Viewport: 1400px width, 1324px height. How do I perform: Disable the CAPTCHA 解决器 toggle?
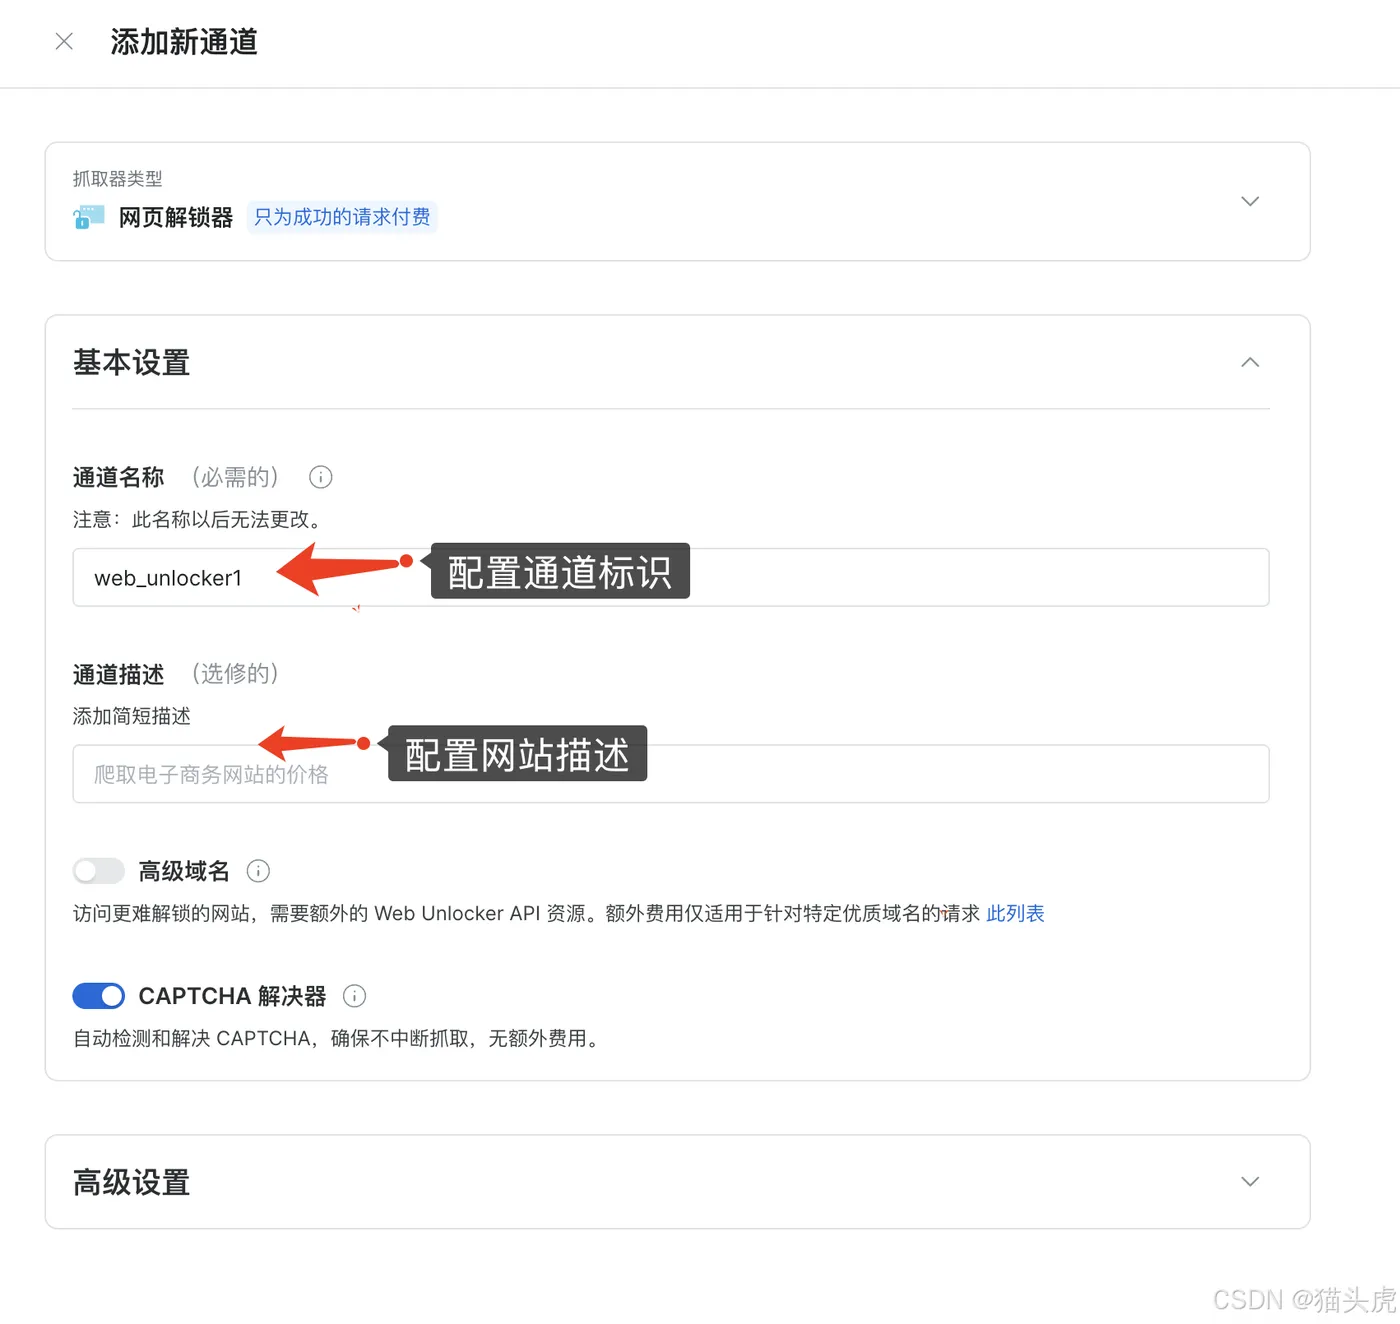point(98,996)
